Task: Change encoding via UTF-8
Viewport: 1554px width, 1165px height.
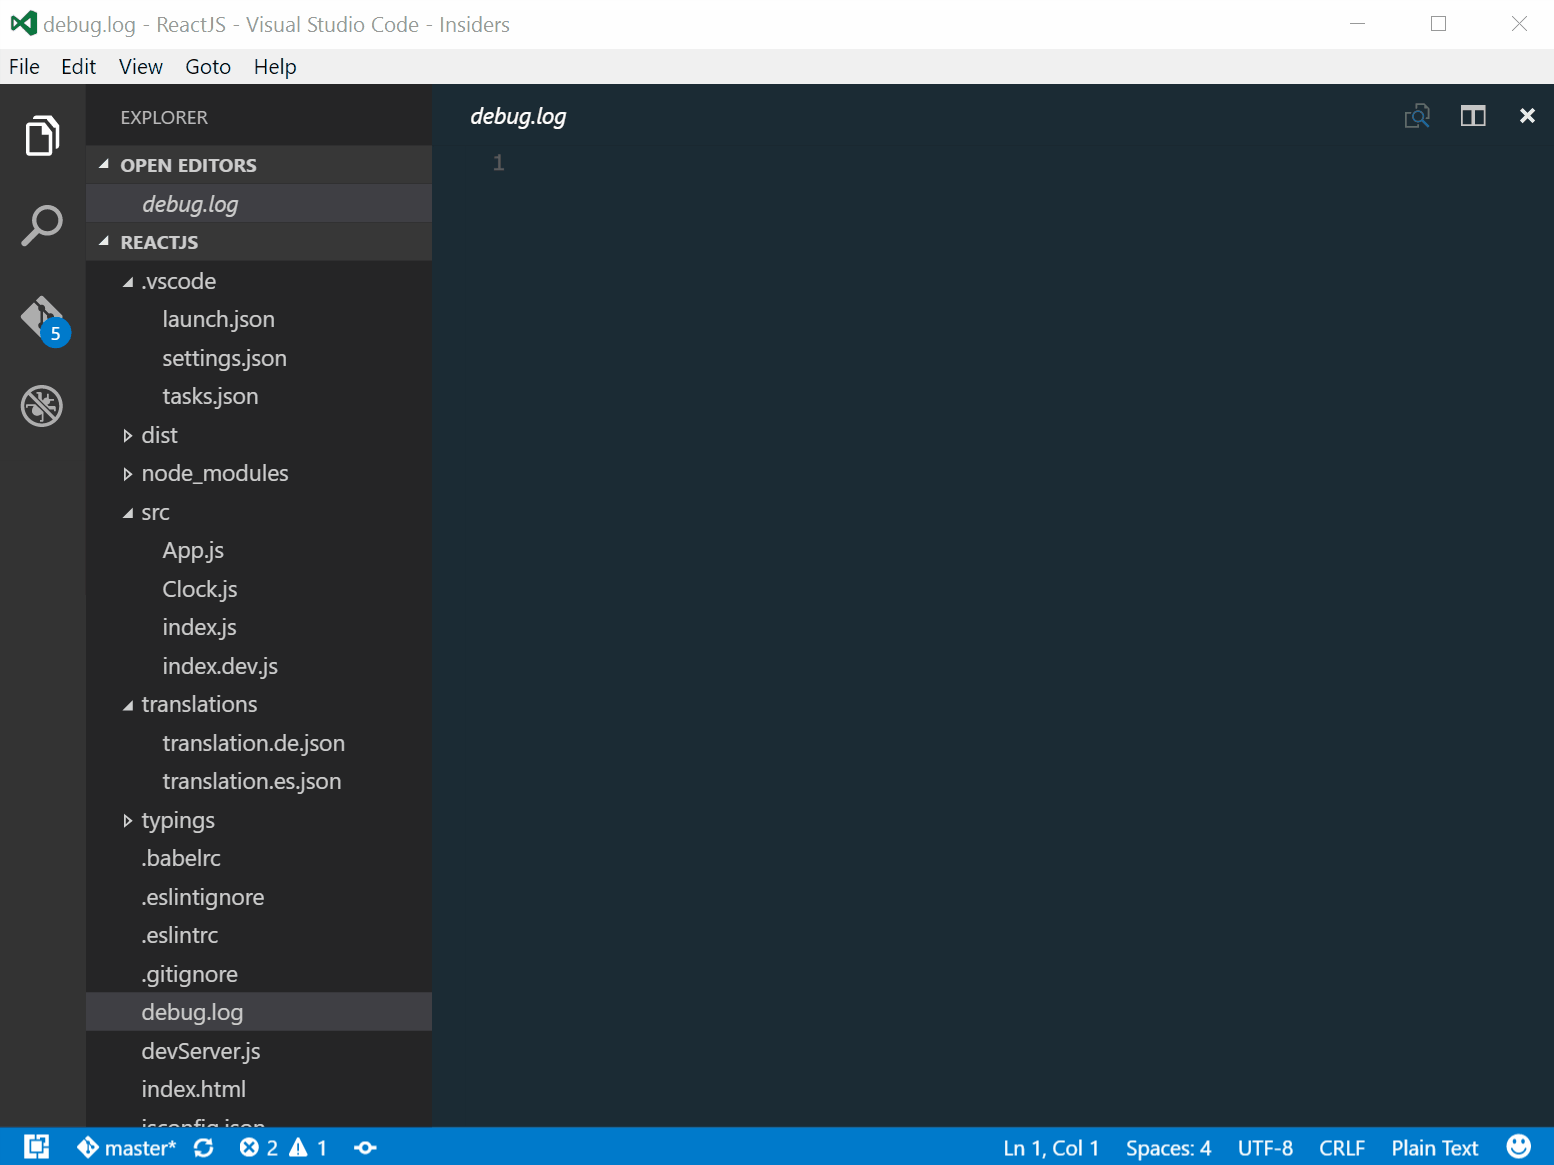Action: [x=1265, y=1148]
